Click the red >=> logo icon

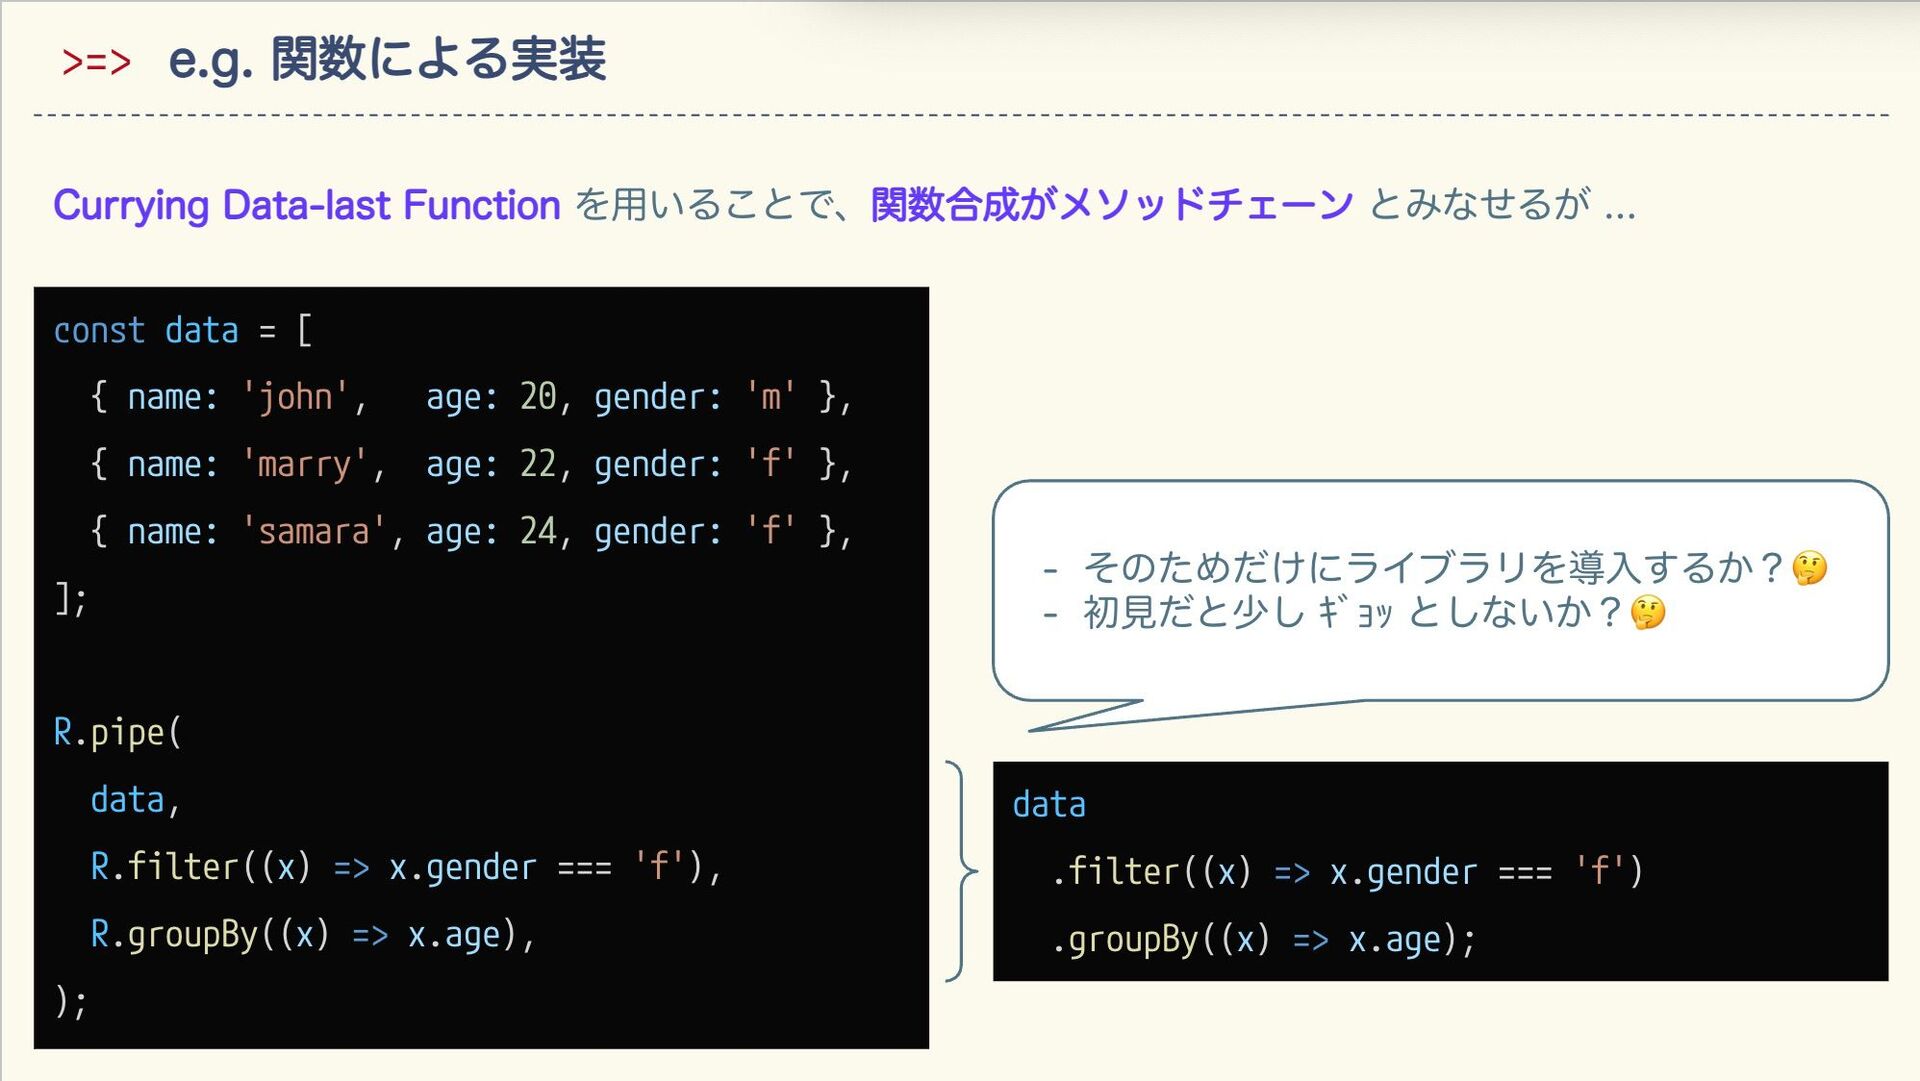point(96,62)
